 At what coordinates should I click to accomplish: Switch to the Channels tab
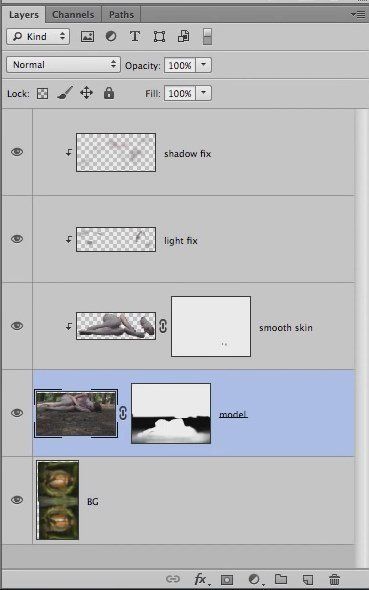tap(73, 15)
